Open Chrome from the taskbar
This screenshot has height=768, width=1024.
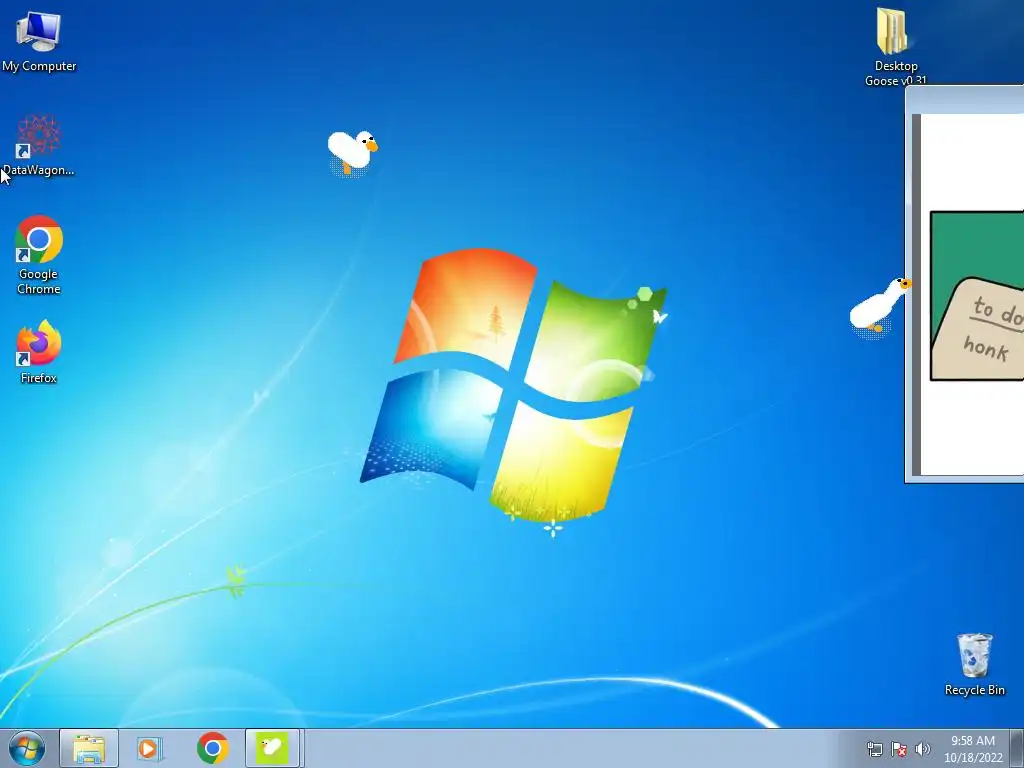pyautogui.click(x=212, y=748)
